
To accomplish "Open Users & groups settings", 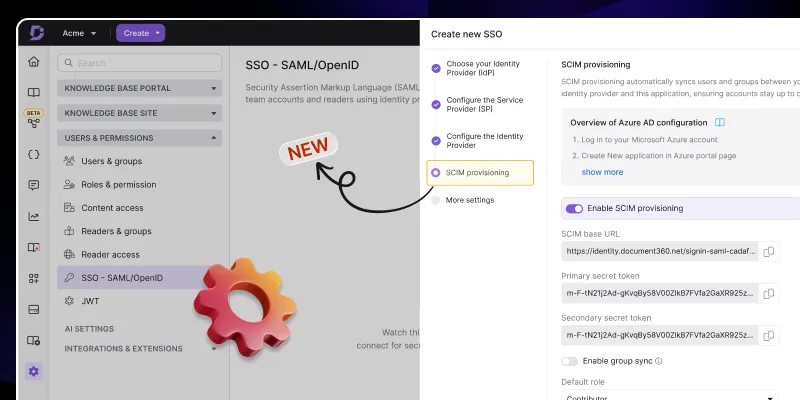I will (x=111, y=161).
